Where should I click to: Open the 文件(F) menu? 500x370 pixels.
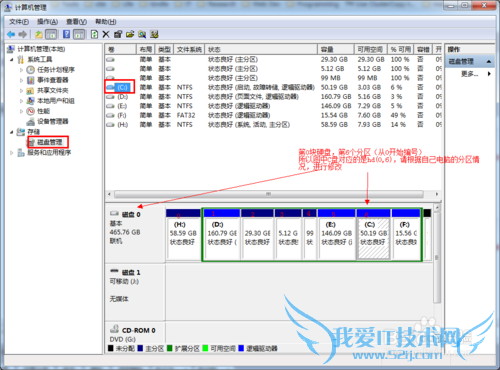(x=19, y=22)
